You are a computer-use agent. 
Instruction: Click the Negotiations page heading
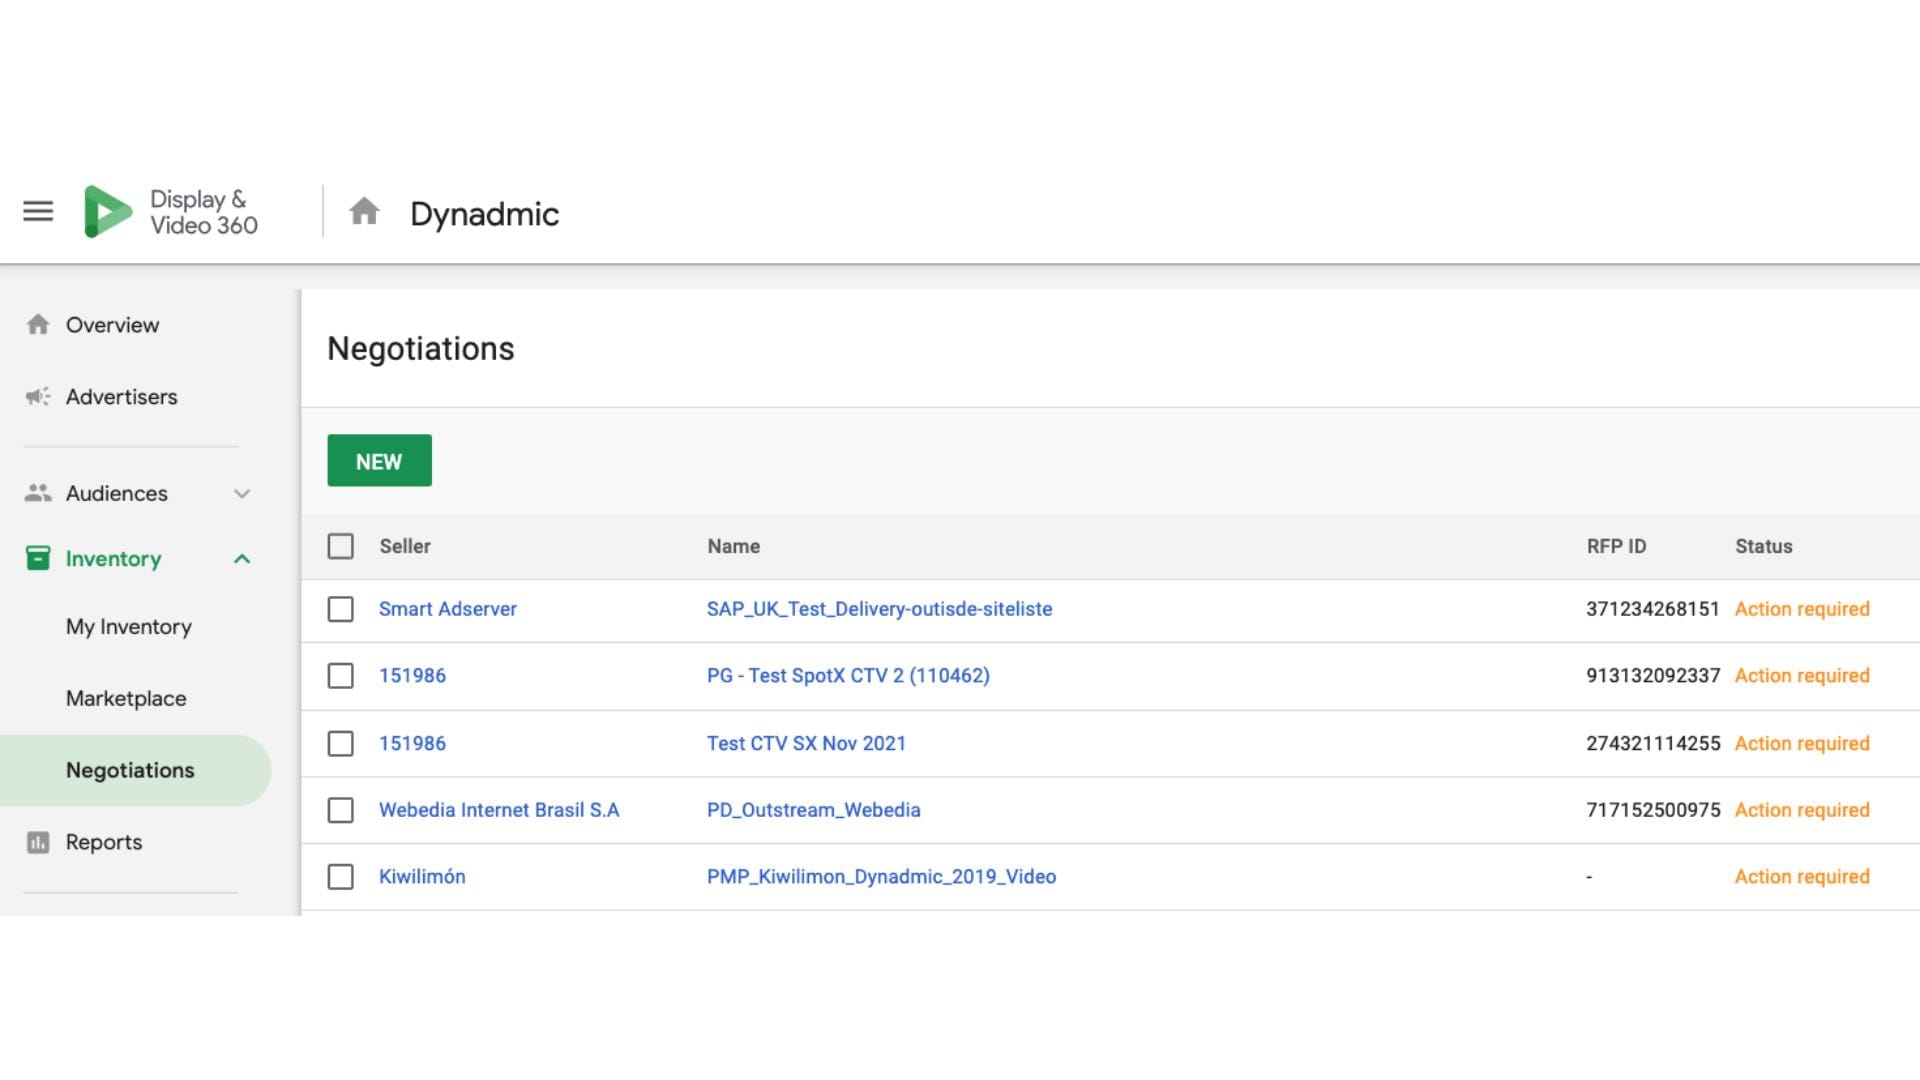pos(421,349)
